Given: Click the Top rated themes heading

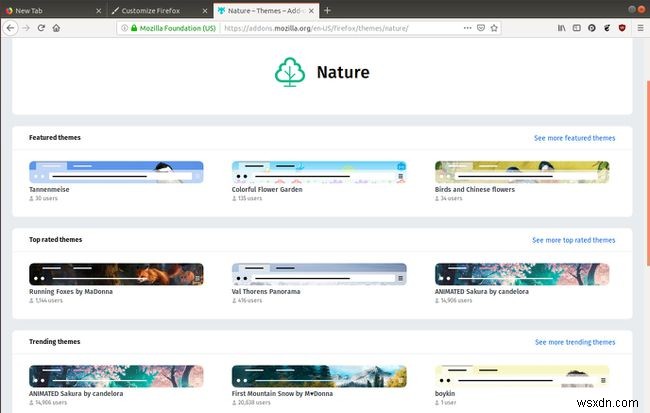Looking at the screenshot, I should [56, 239].
